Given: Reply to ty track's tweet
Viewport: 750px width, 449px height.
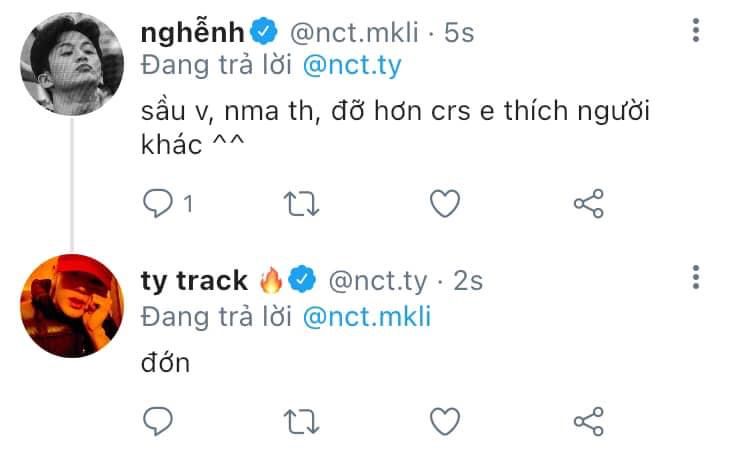Looking at the screenshot, I should click(158, 419).
